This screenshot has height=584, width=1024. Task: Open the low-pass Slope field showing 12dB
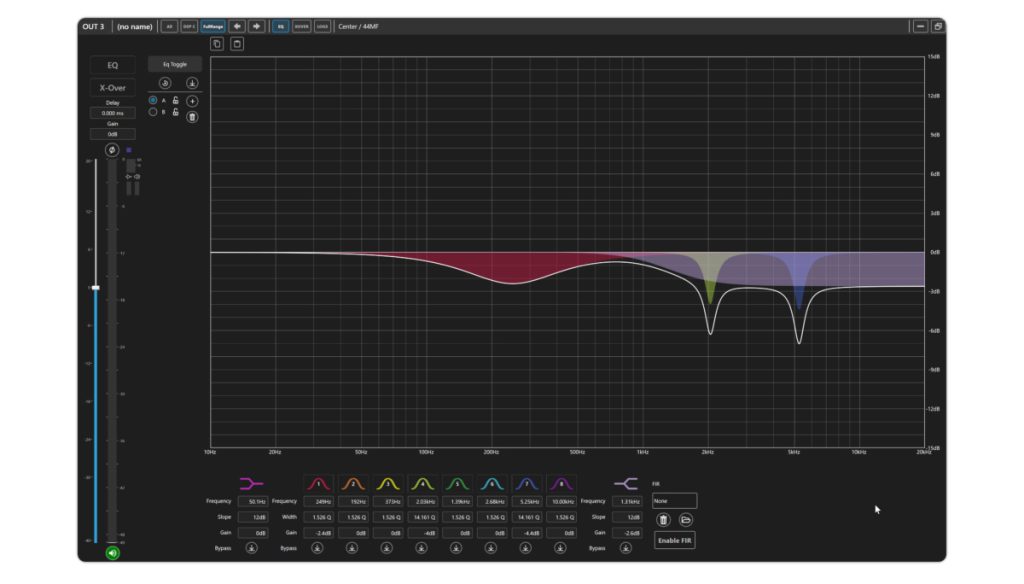627,517
